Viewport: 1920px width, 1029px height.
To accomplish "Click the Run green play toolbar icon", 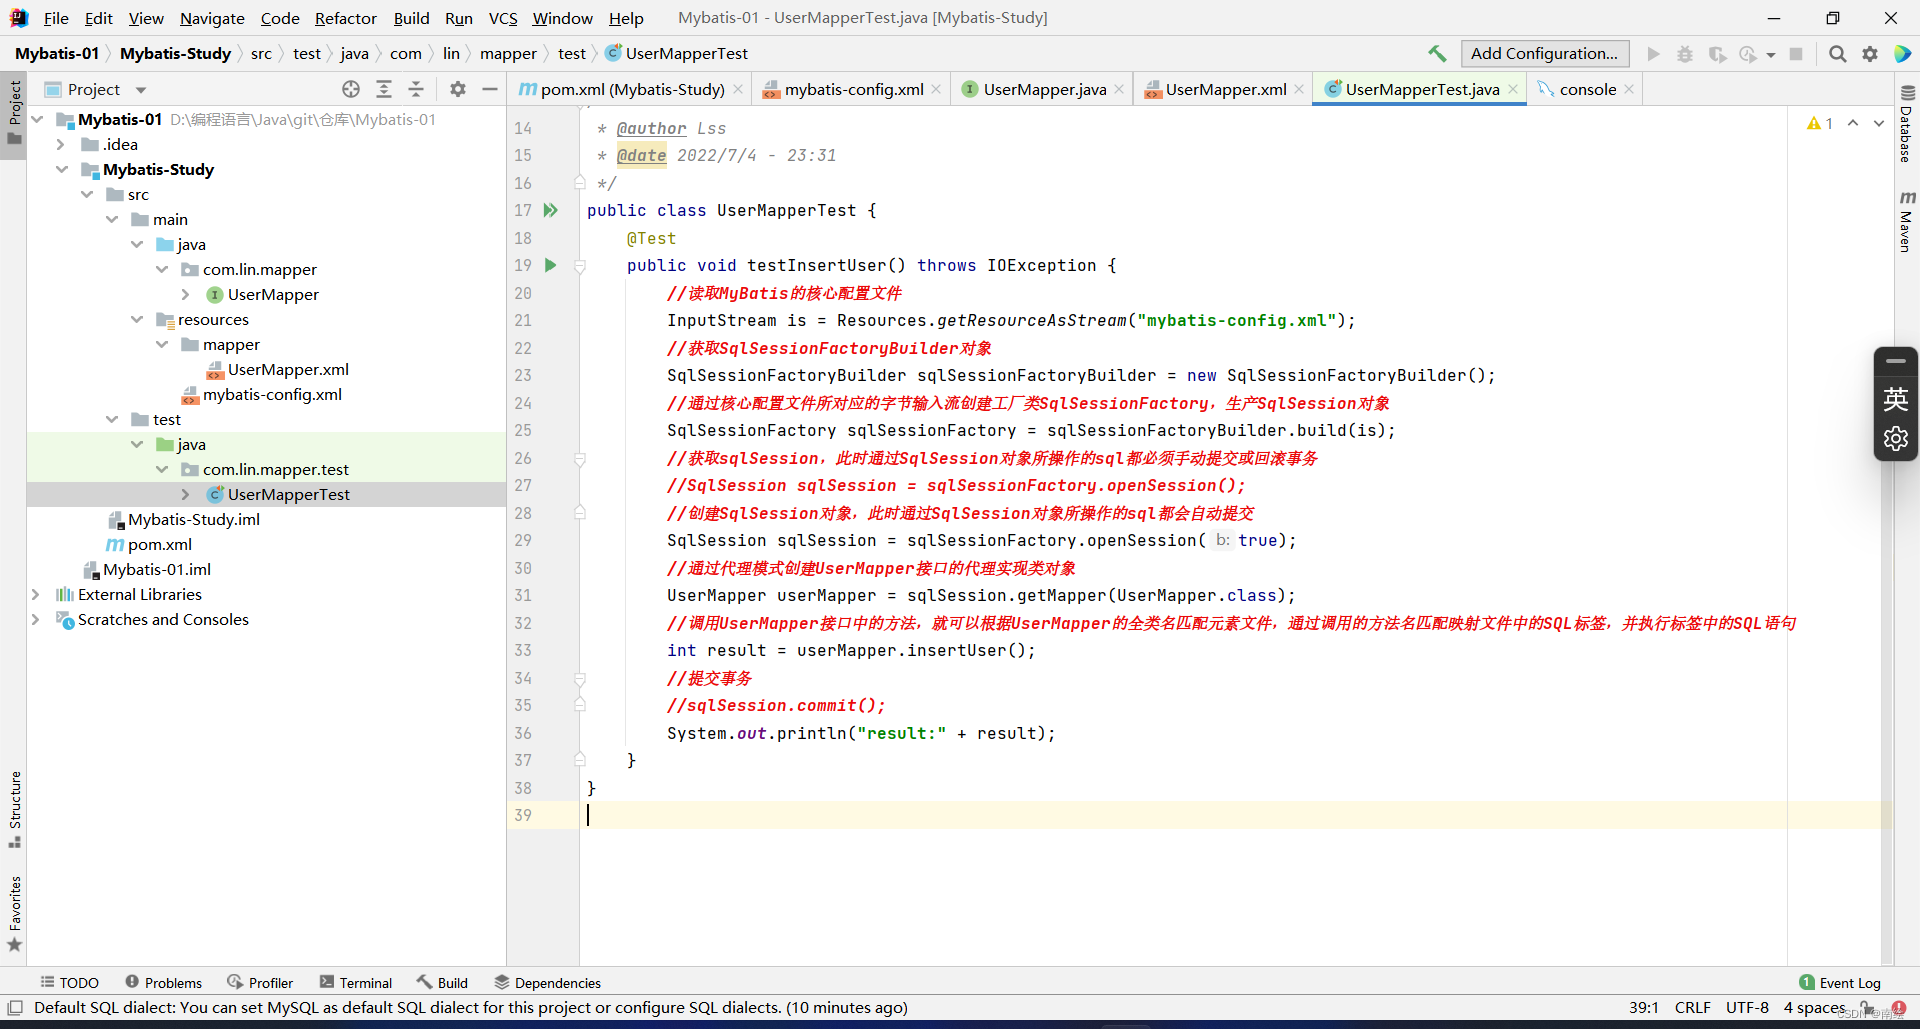I will (1654, 54).
